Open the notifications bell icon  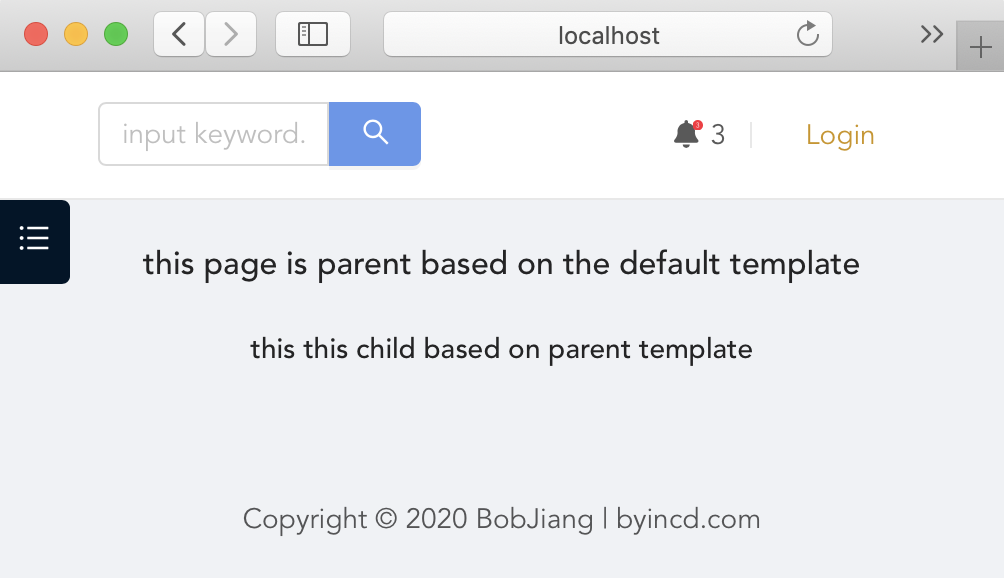(x=686, y=134)
